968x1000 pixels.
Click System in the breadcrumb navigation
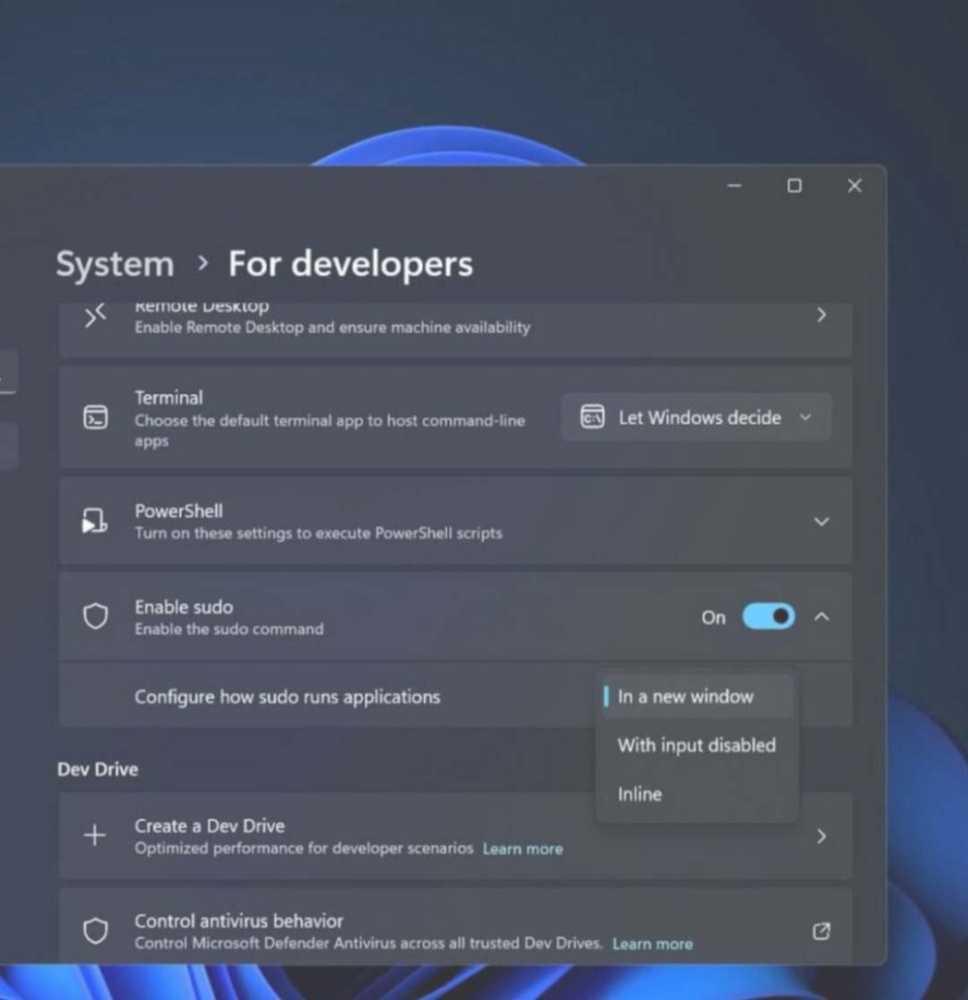click(114, 263)
